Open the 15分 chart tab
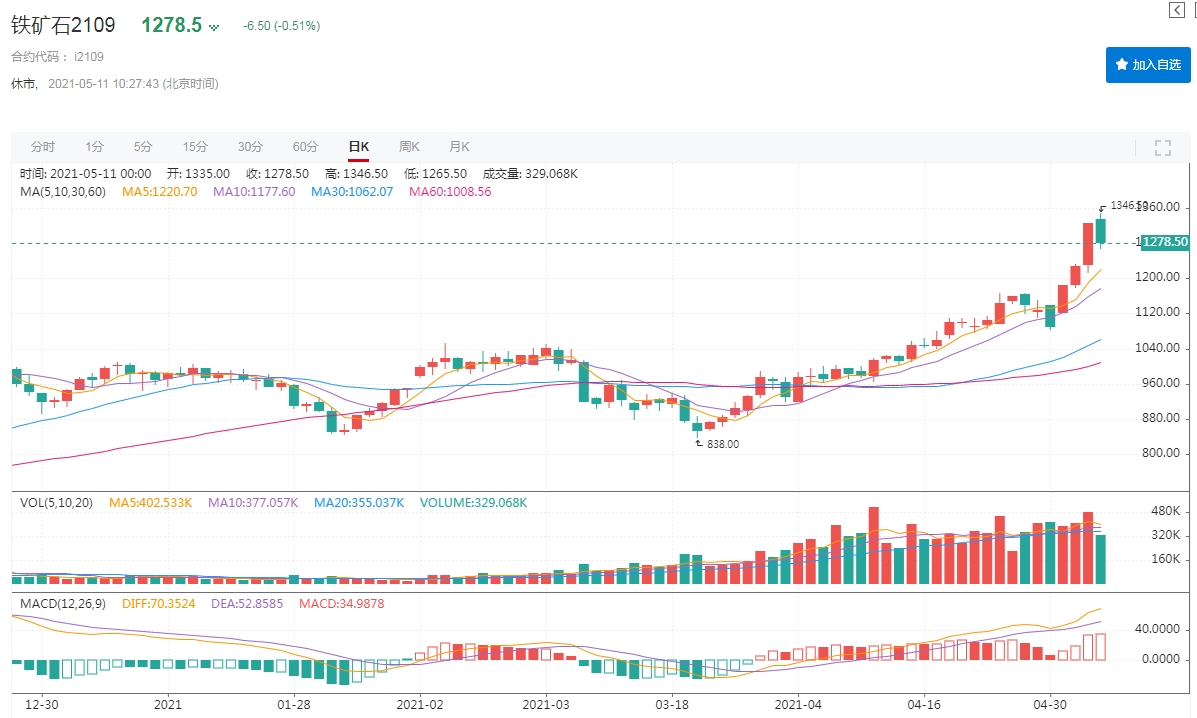Image resolution: width=1197 pixels, height=718 pixels. tap(195, 147)
